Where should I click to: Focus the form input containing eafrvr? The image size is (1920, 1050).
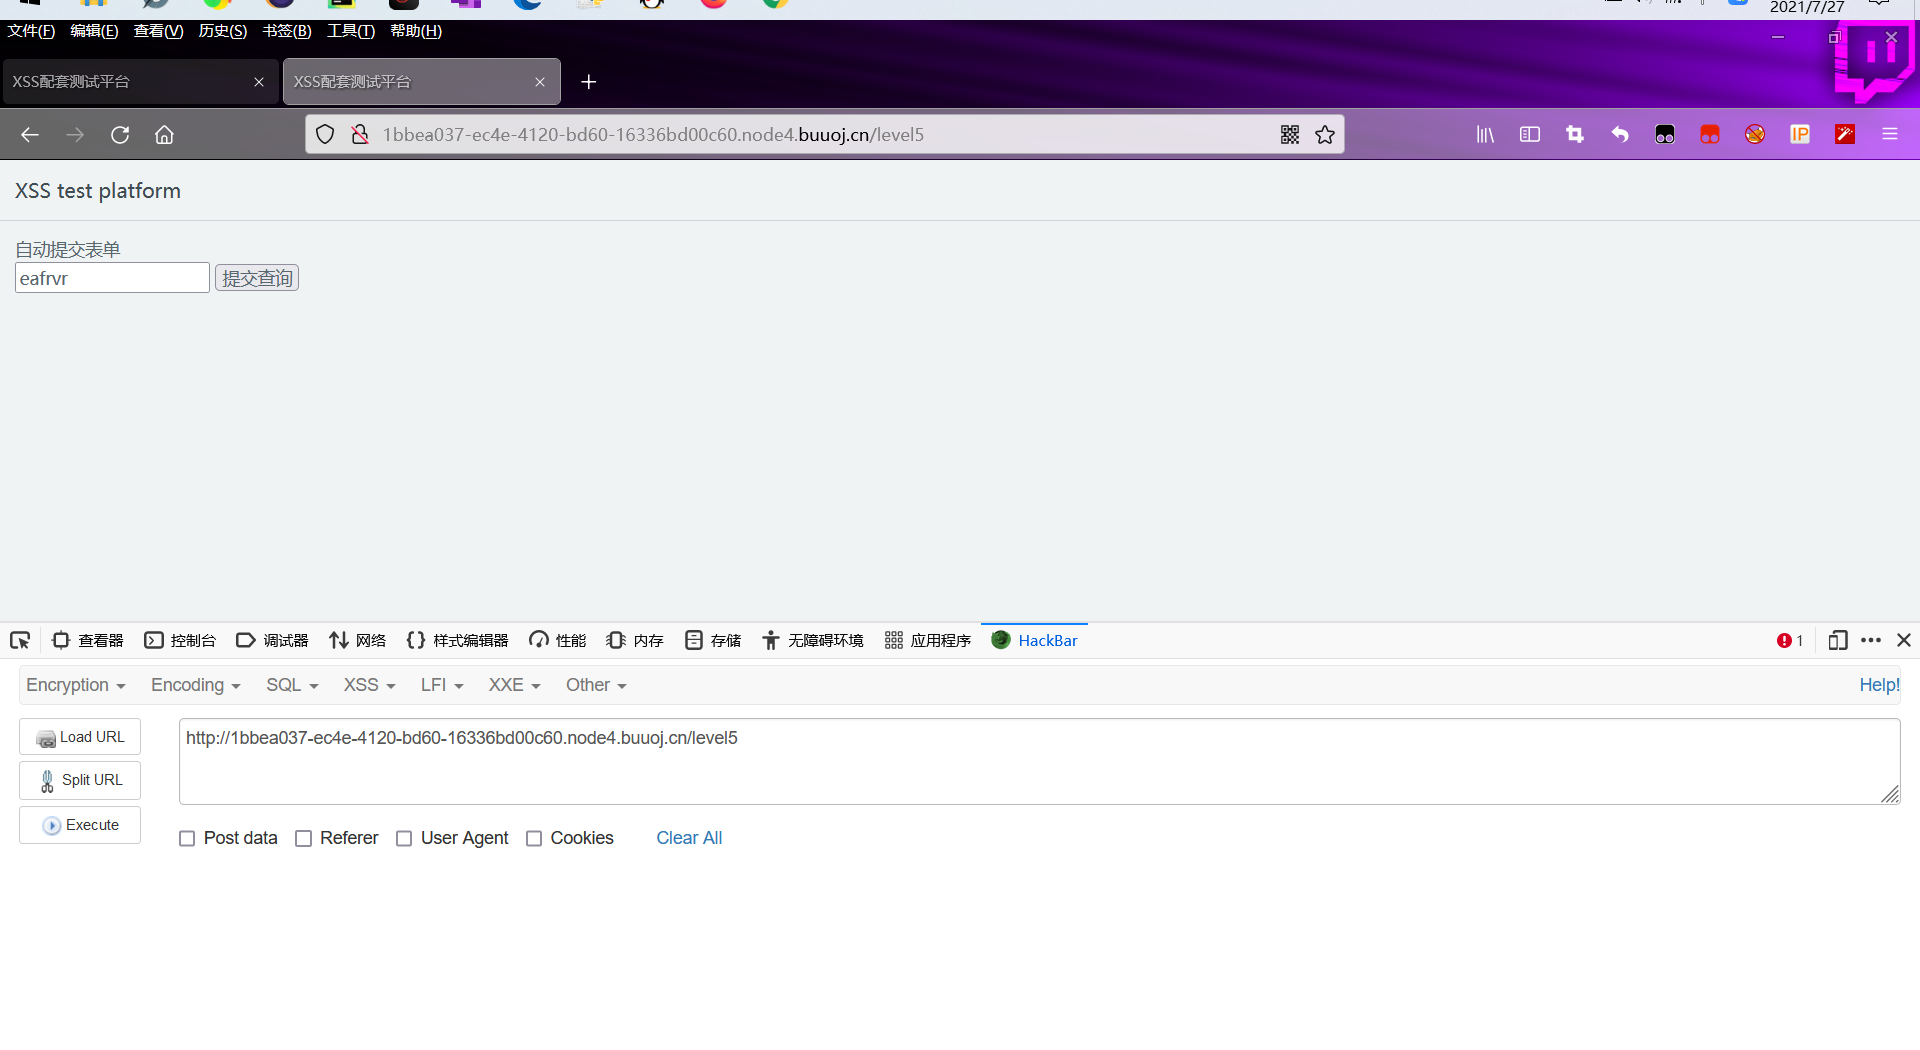click(x=112, y=278)
